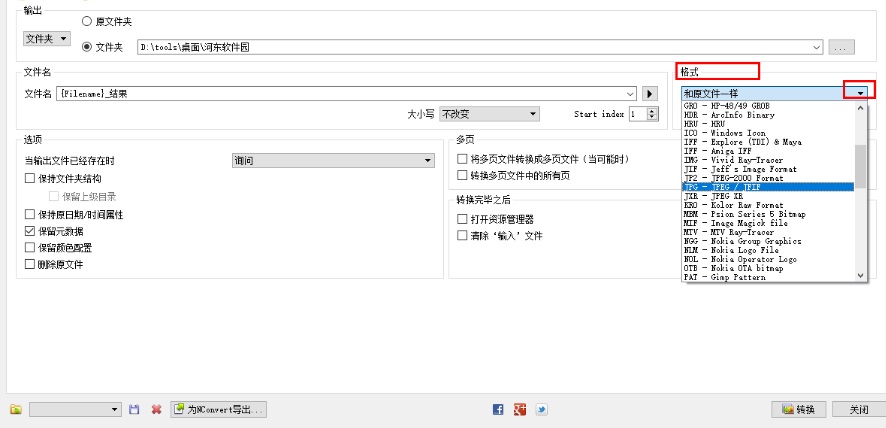Screen dimensions: 886x428
Task: Click scroll down arrow of format list
Action: 861,276
